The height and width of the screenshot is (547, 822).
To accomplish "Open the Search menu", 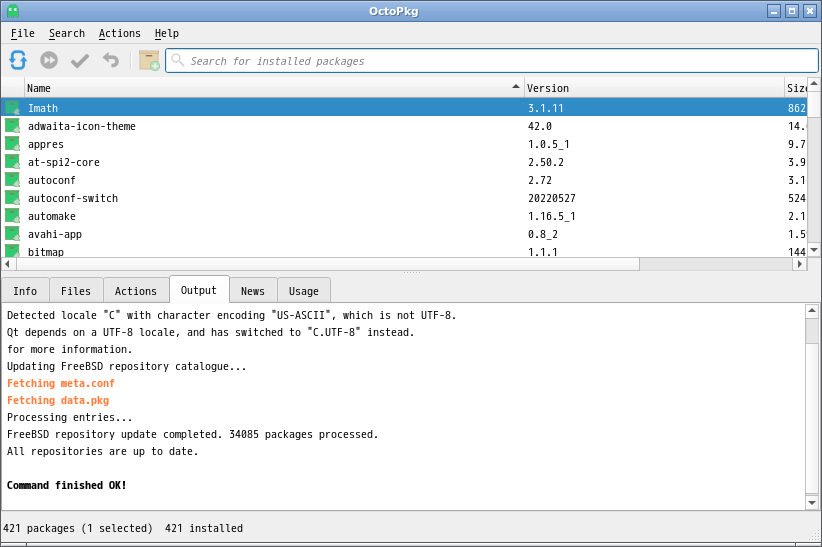I will tap(67, 33).
